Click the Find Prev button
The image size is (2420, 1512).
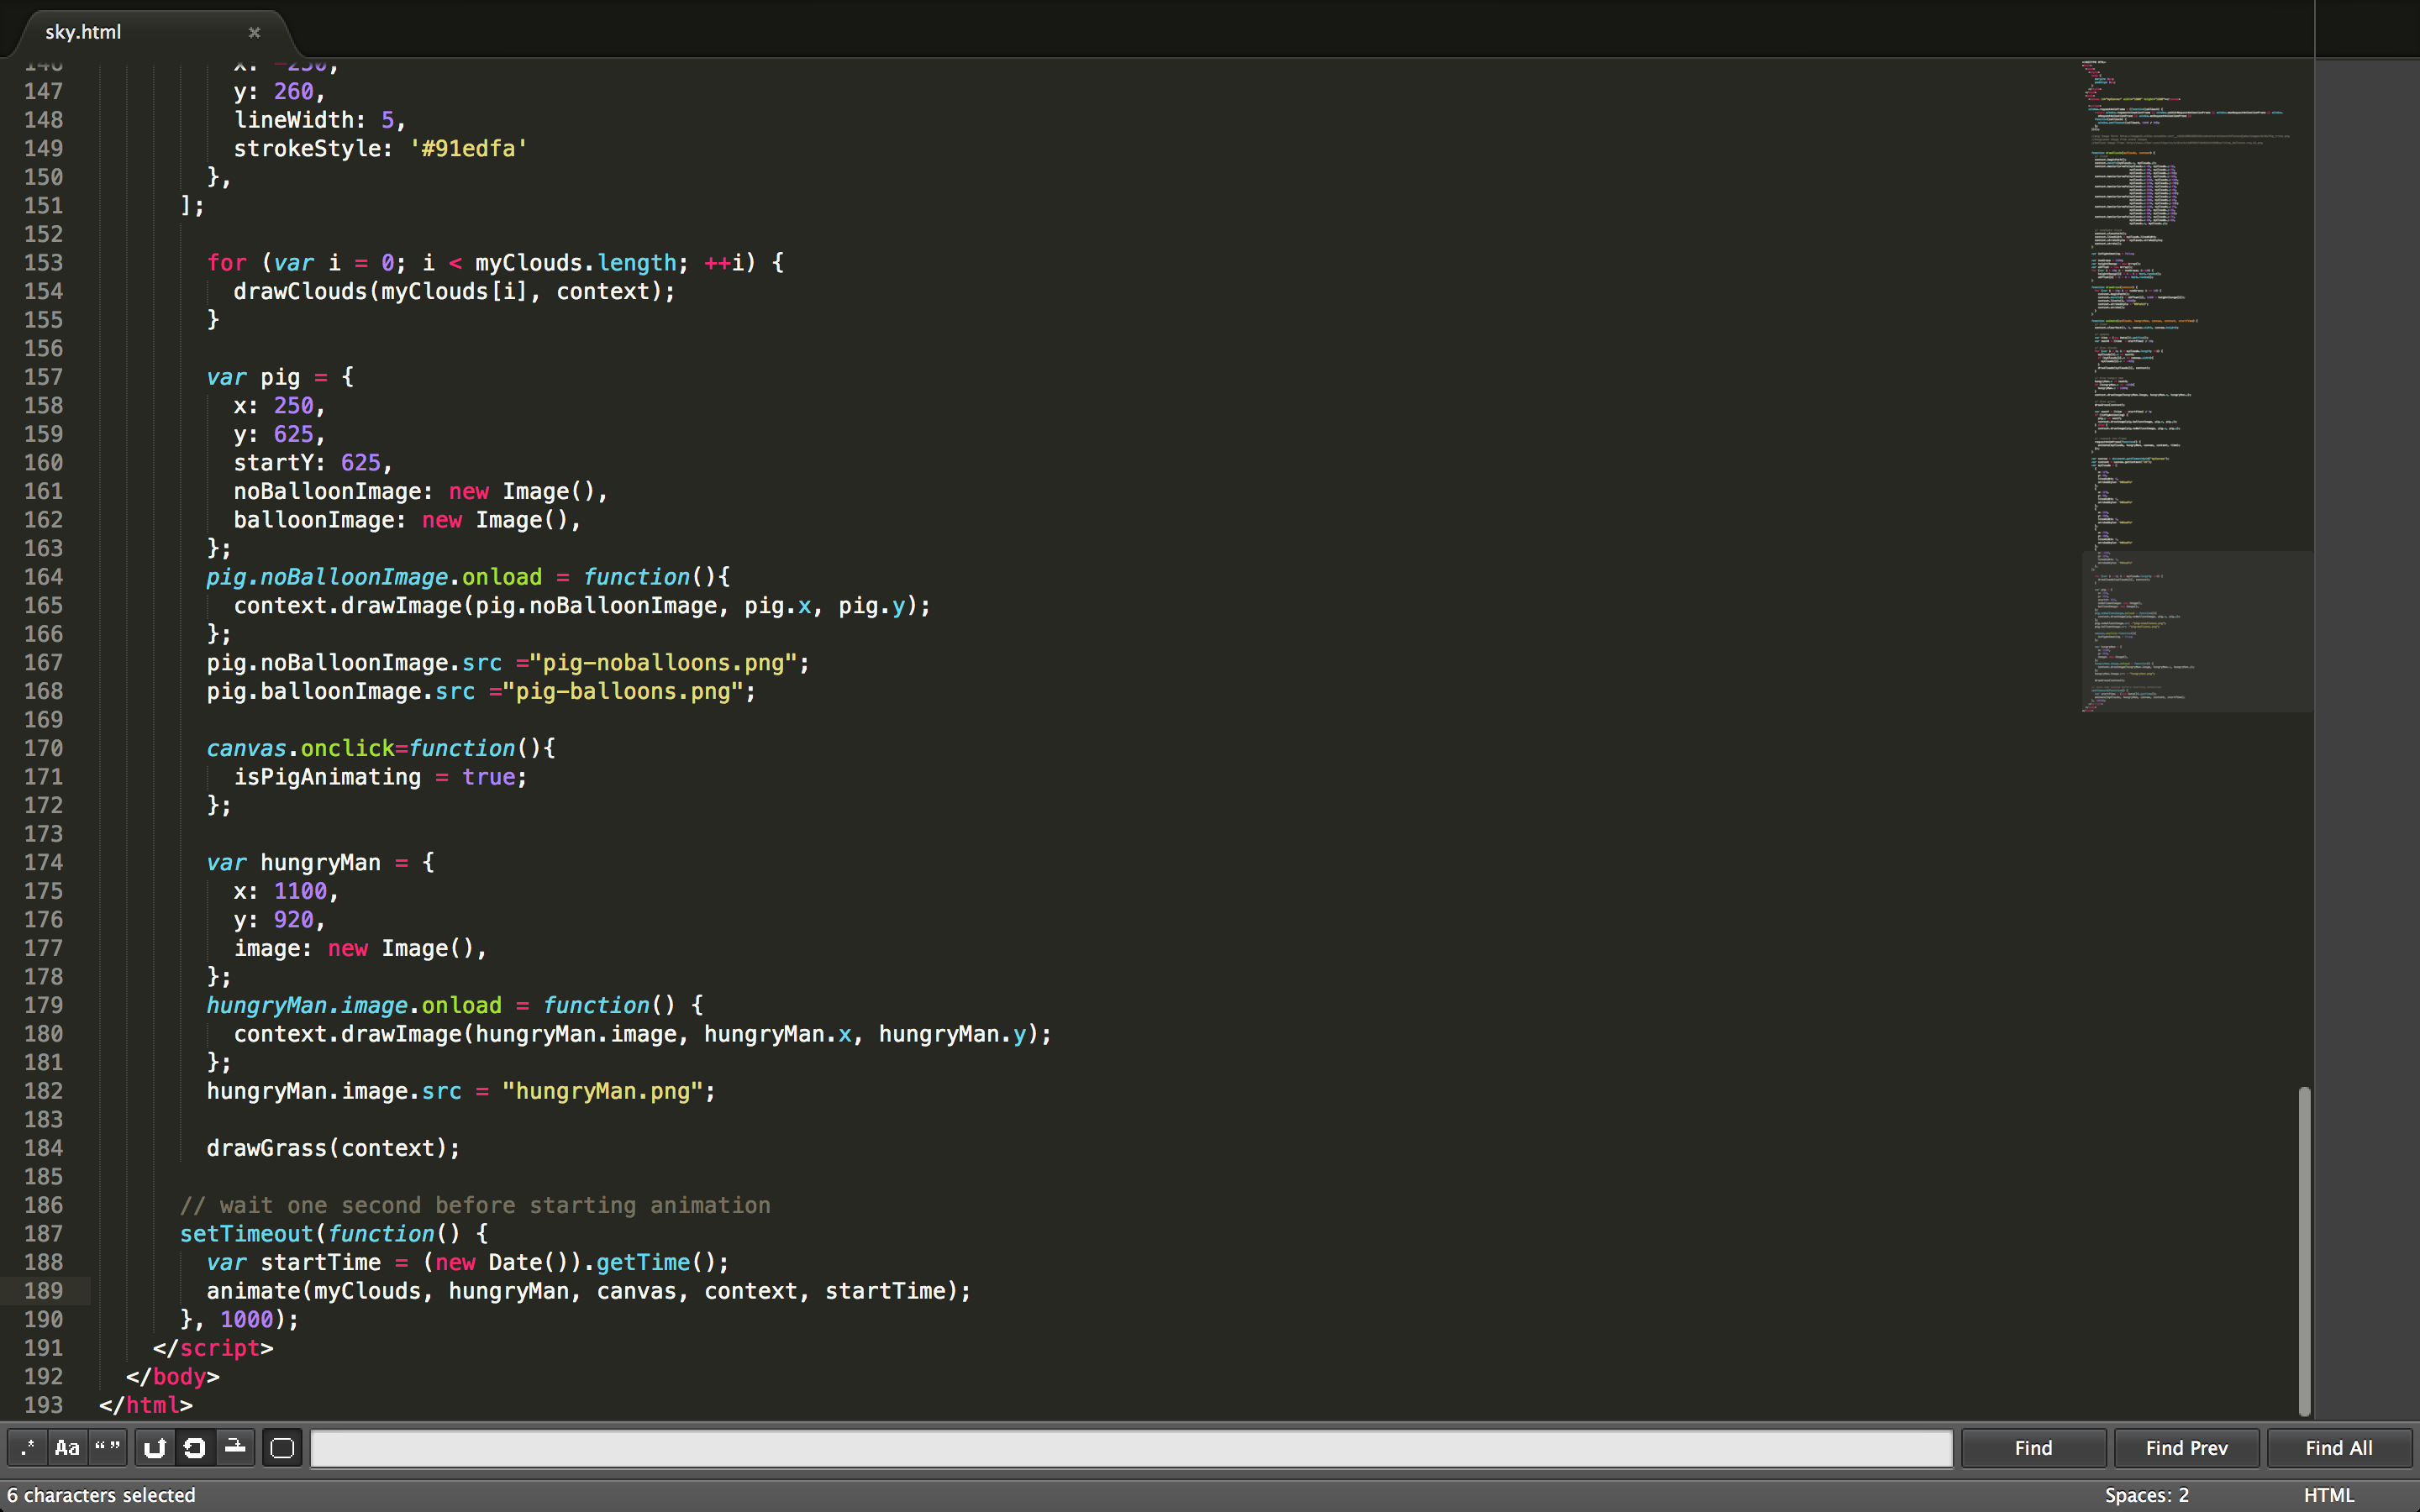[2186, 1447]
